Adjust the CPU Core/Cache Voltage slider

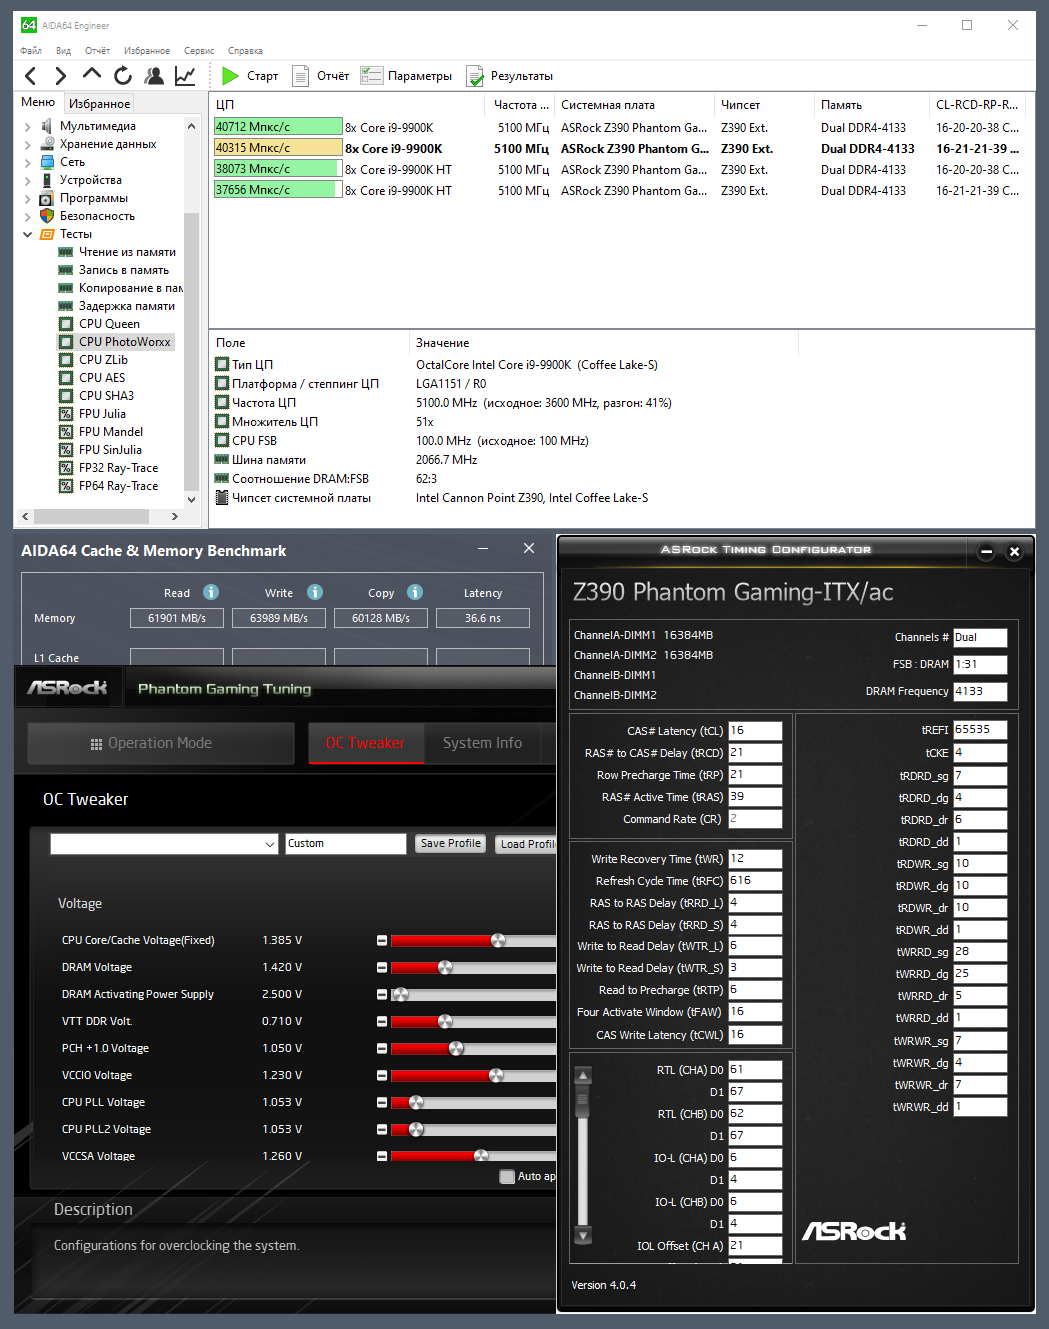click(498, 940)
